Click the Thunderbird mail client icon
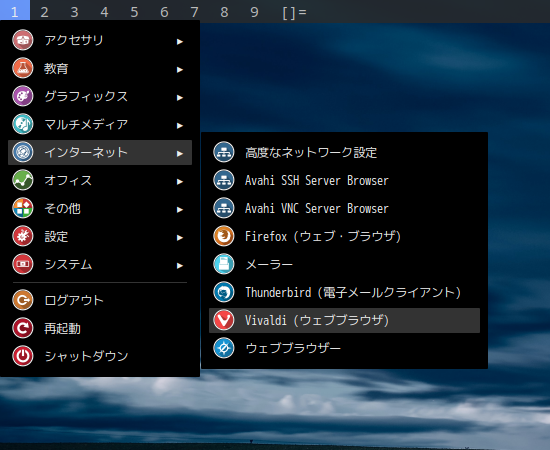 click(x=224, y=292)
